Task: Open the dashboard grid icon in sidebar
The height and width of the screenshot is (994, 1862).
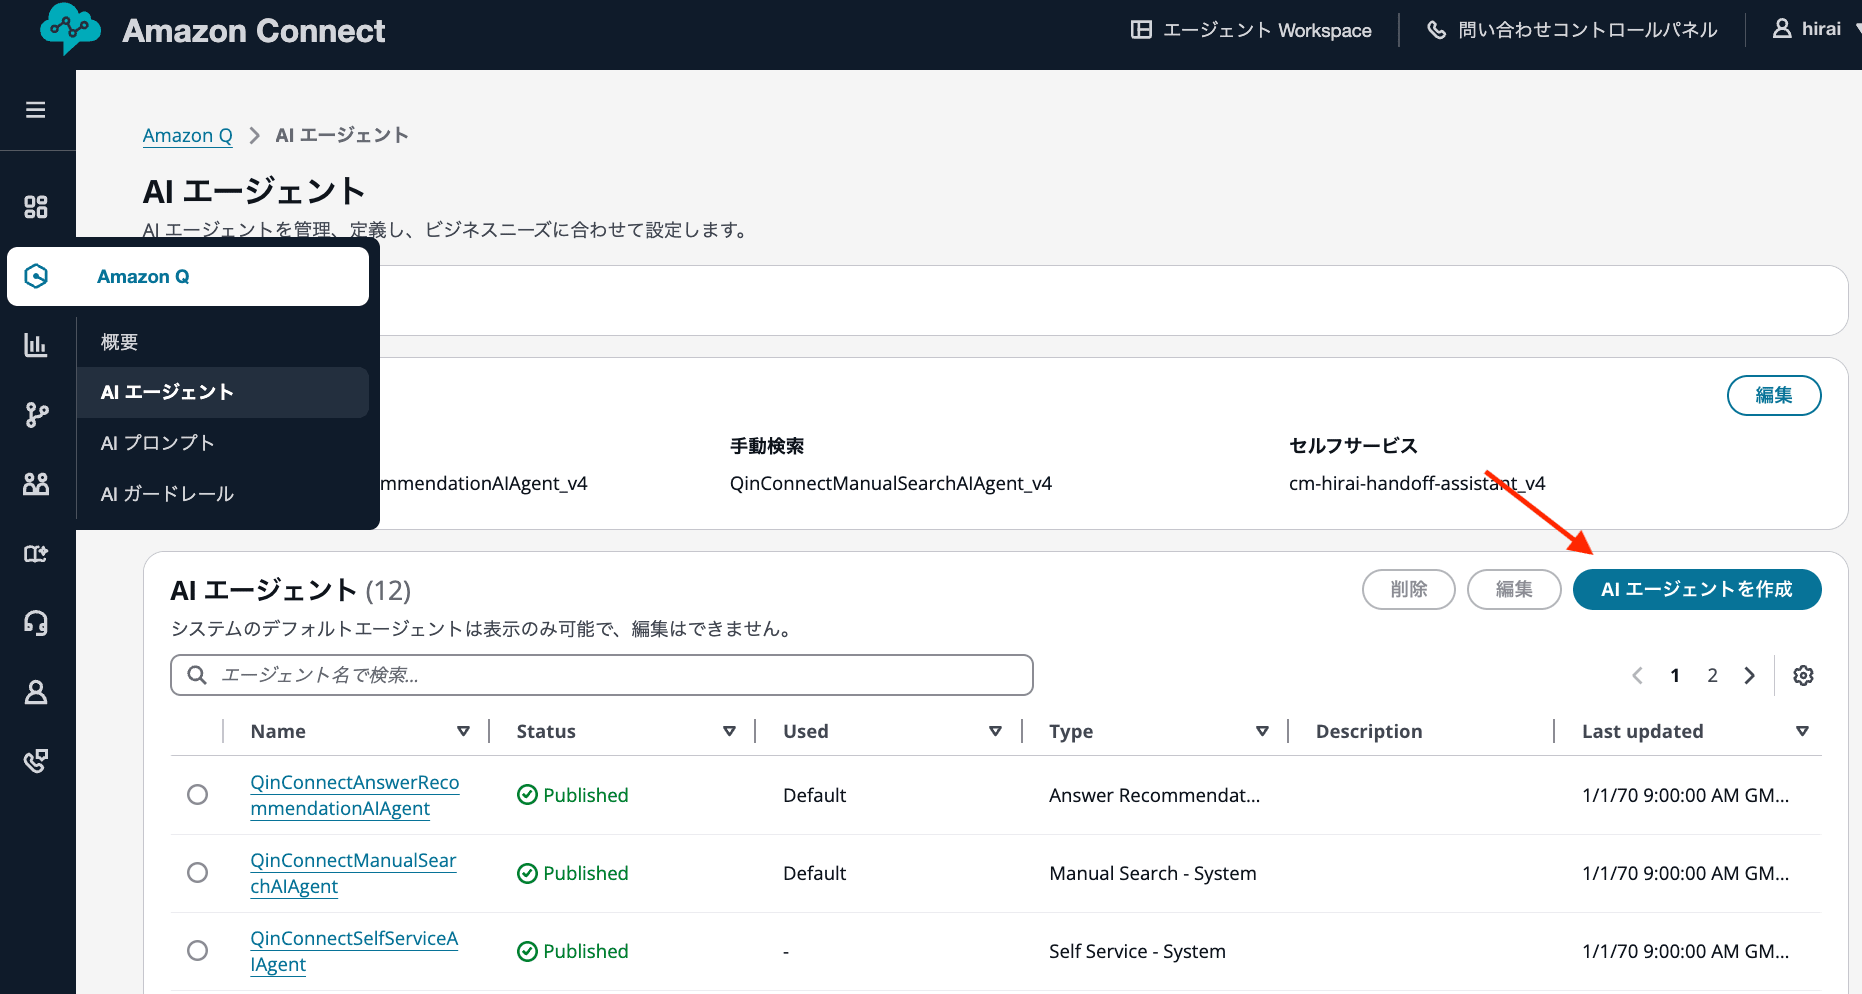Action: [36, 207]
